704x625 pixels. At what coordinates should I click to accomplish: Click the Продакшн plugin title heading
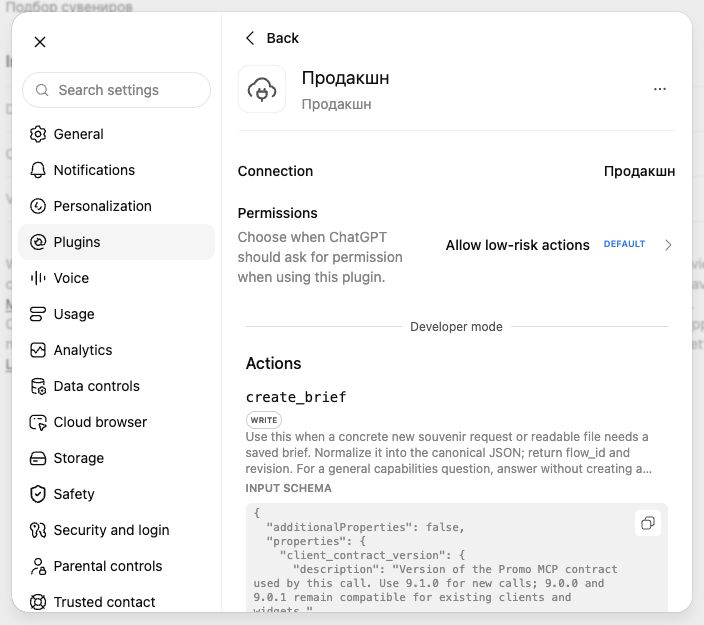[345, 78]
